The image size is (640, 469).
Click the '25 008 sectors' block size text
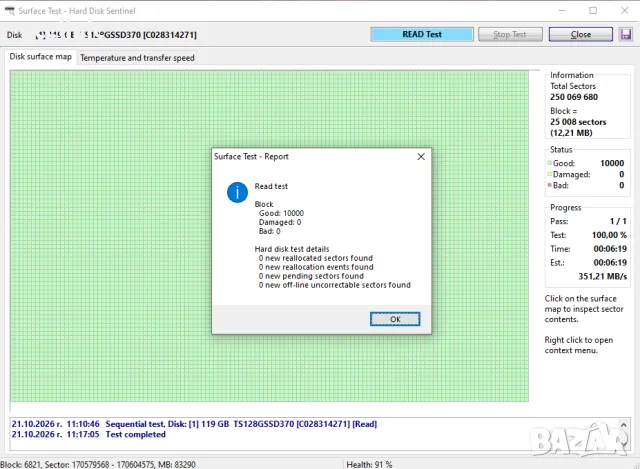click(578, 122)
